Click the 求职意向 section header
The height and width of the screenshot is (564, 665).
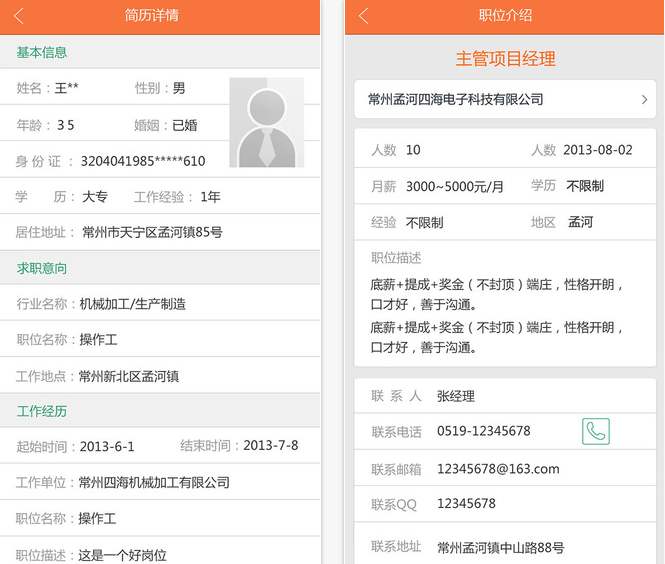pyautogui.click(x=42, y=268)
